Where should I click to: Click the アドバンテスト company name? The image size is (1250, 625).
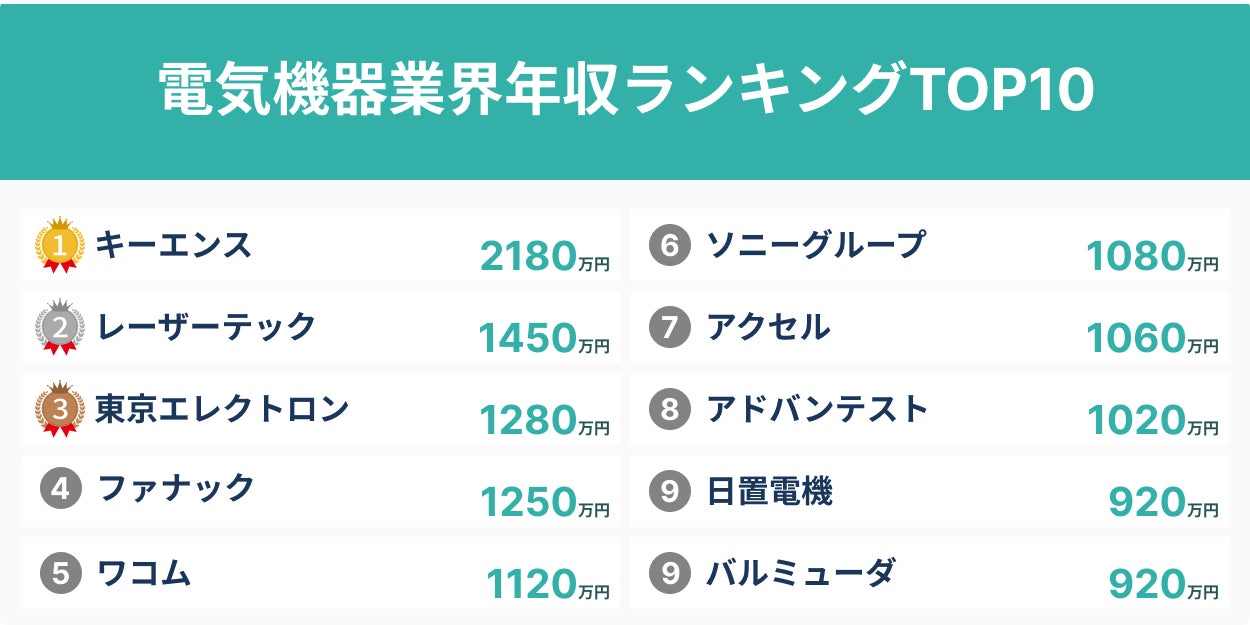point(818,409)
